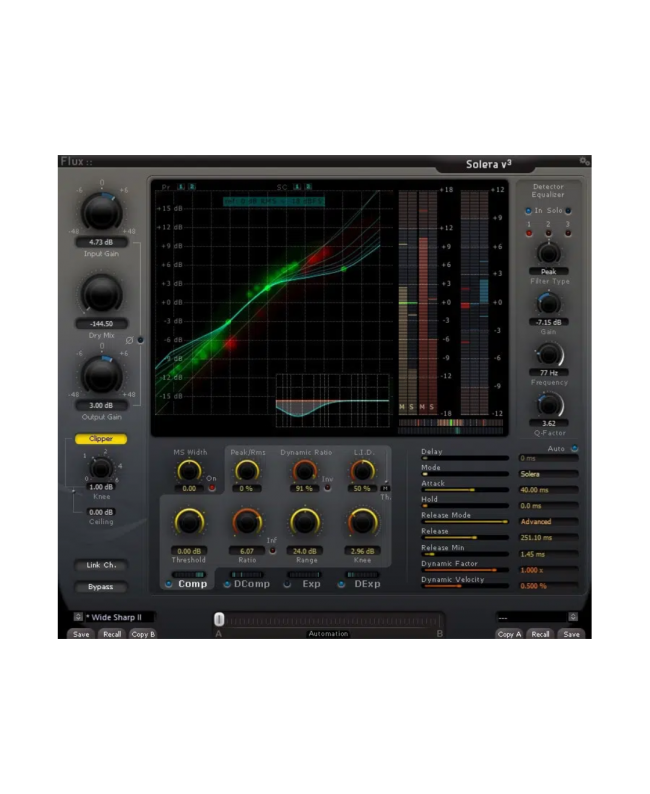The width and height of the screenshot is (650, 794).
Task: Click the Filter Type knob
Action: point(548,252)
